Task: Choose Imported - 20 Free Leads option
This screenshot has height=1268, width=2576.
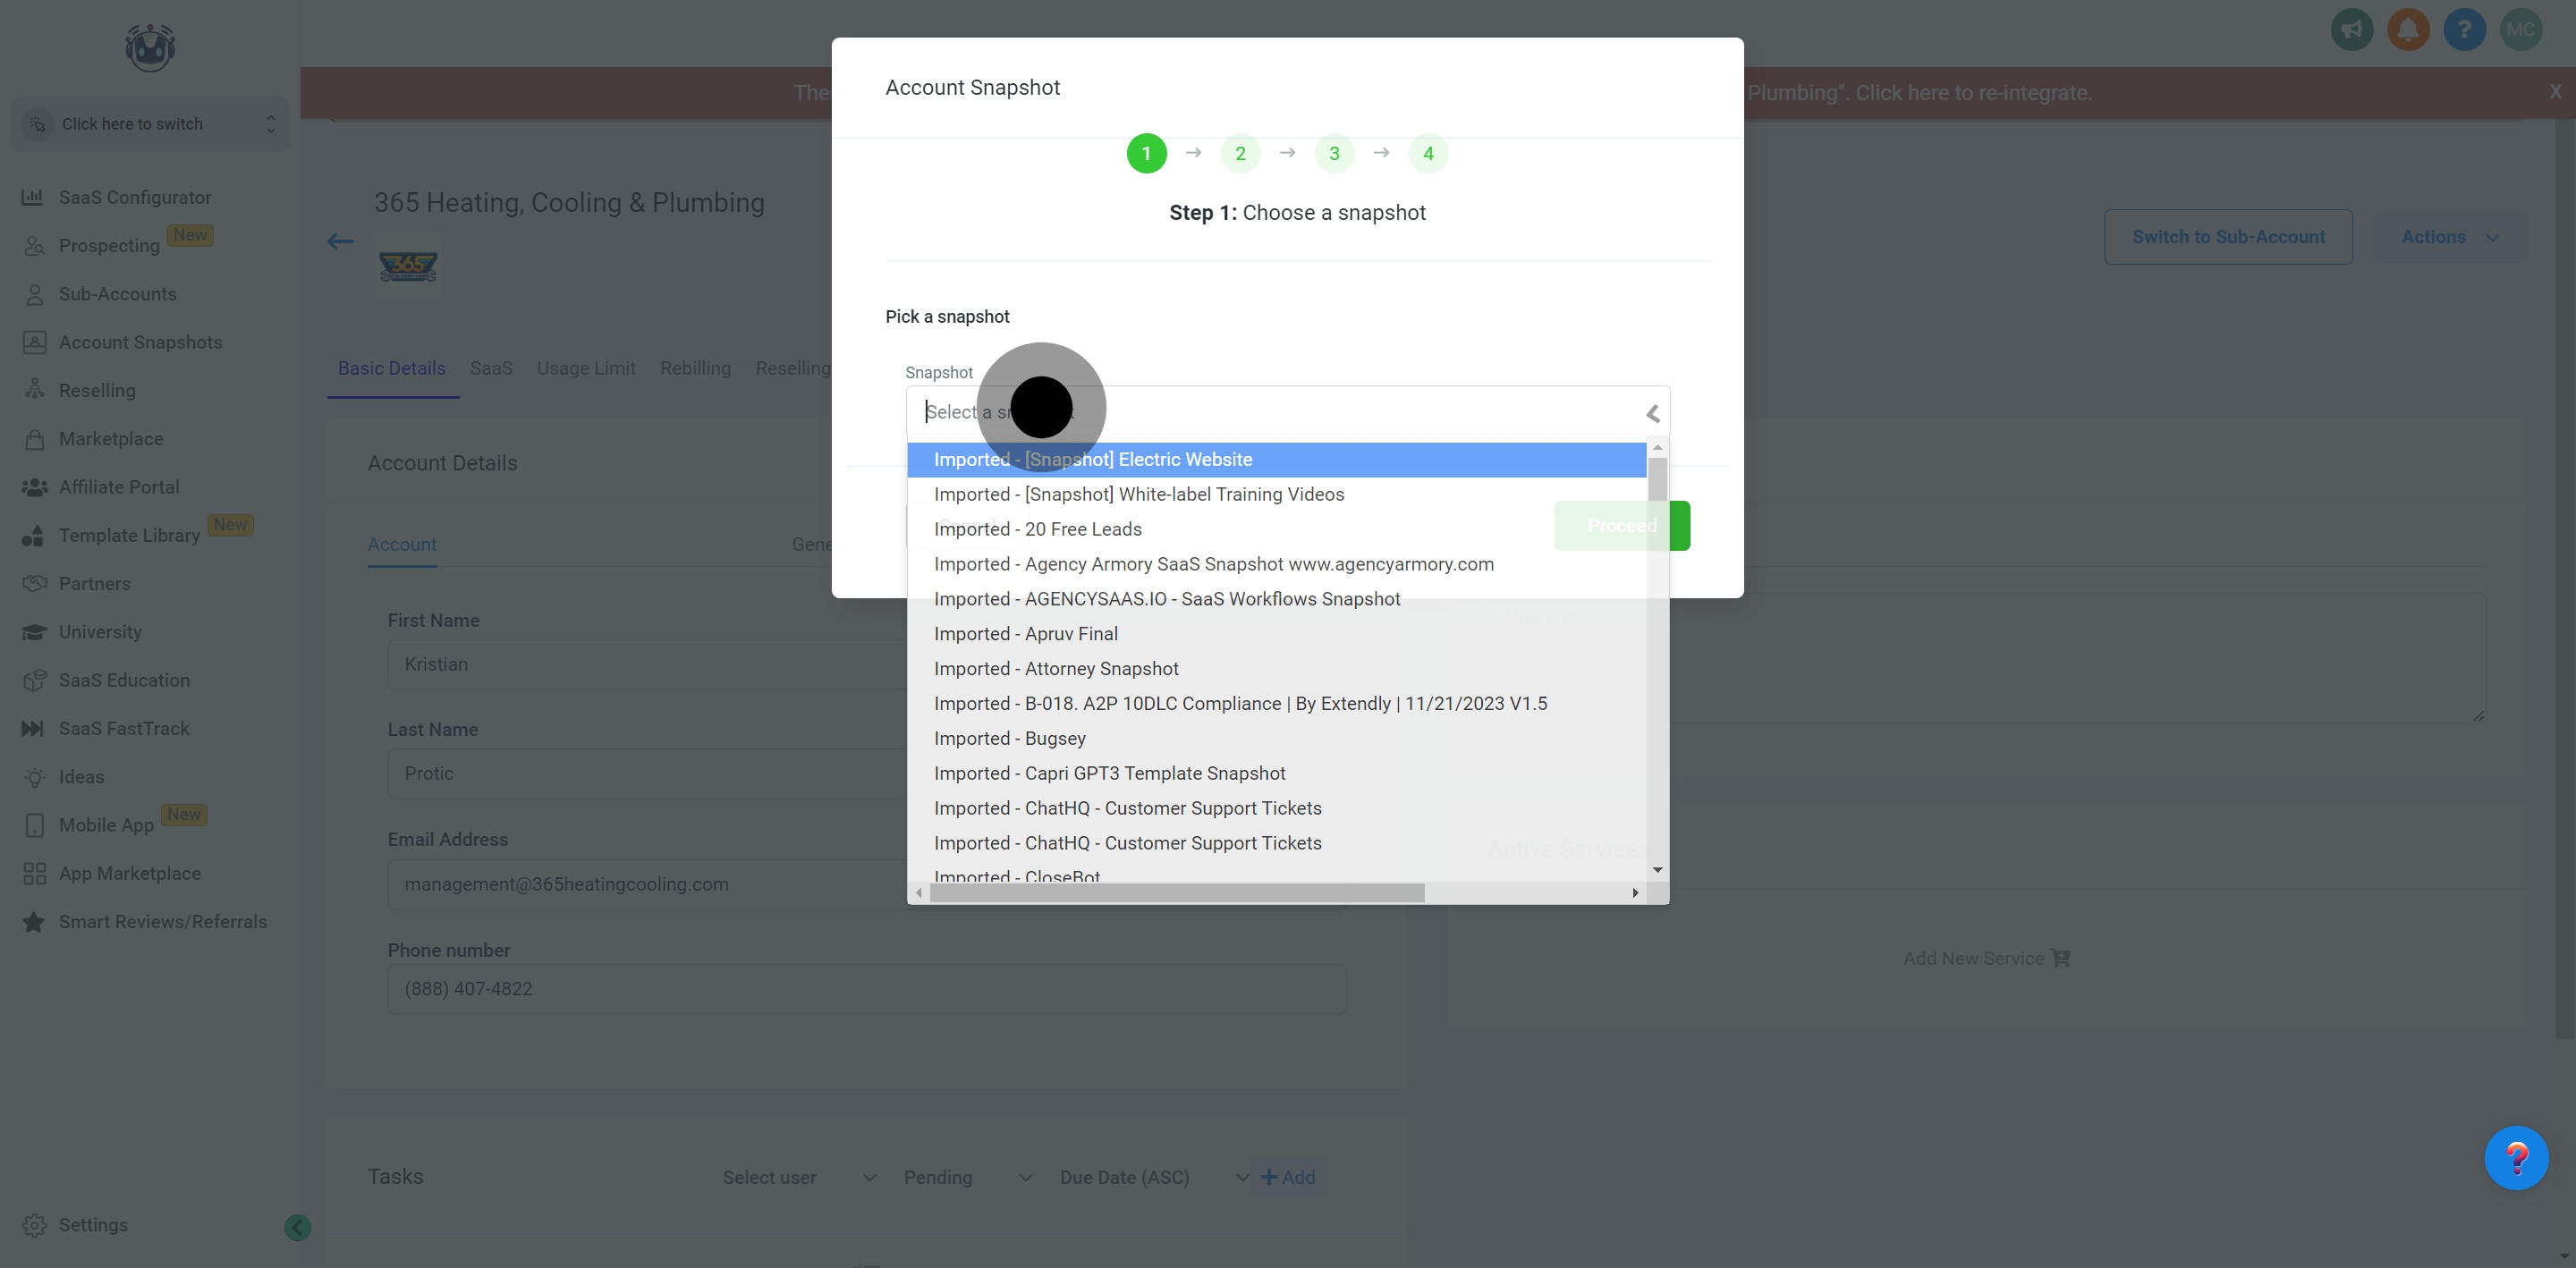Action: 1037,529
